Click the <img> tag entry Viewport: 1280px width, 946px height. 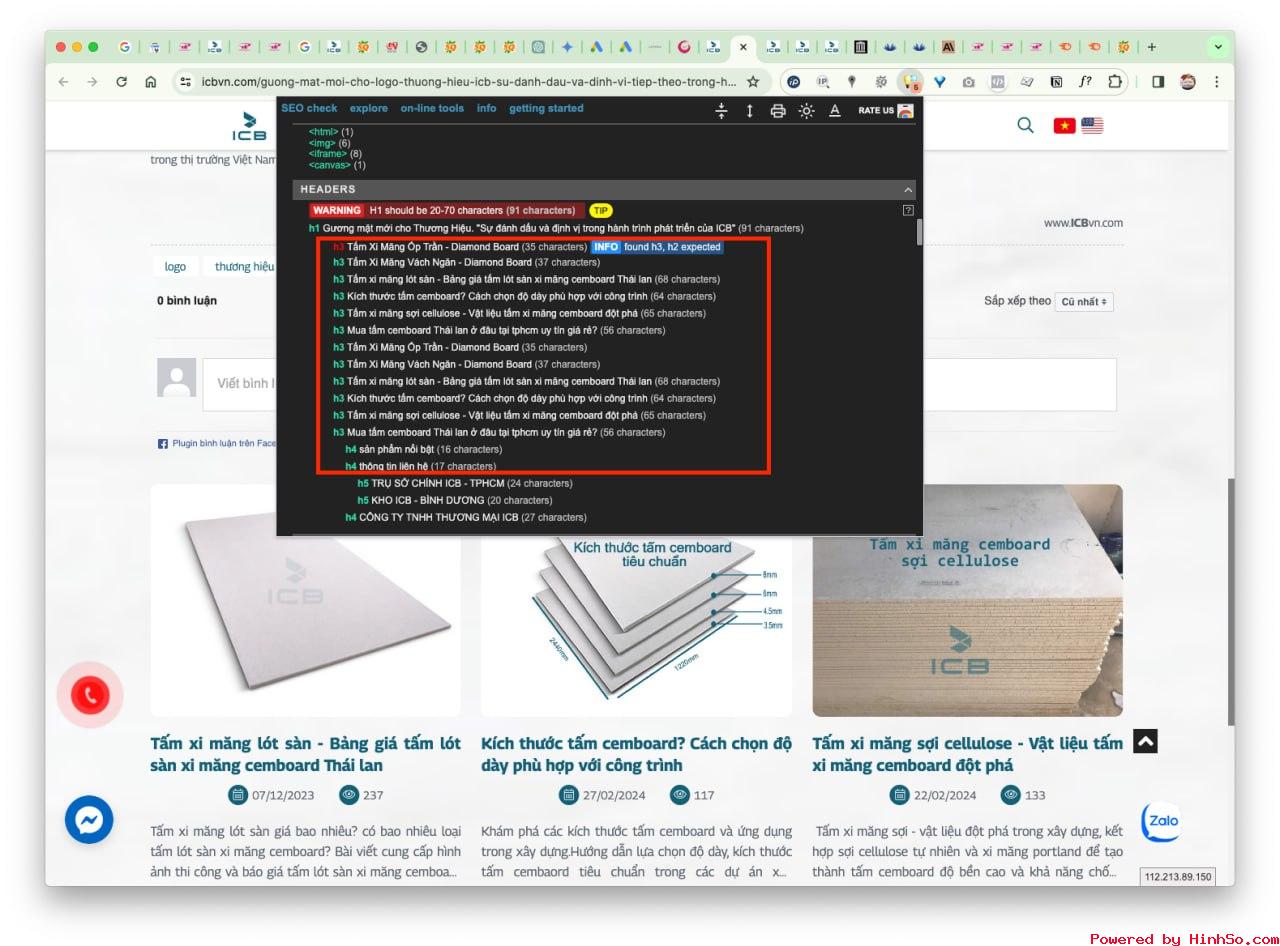click(x=329, y=143)
